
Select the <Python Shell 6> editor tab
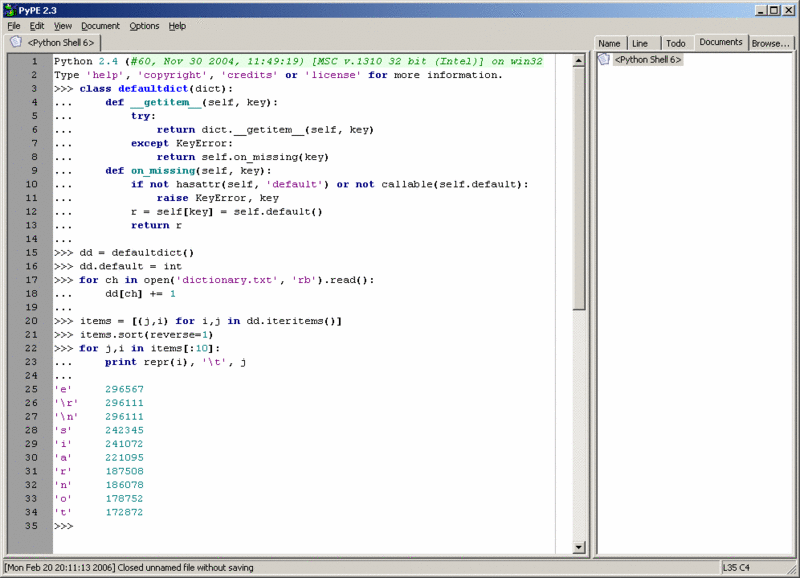53,42
